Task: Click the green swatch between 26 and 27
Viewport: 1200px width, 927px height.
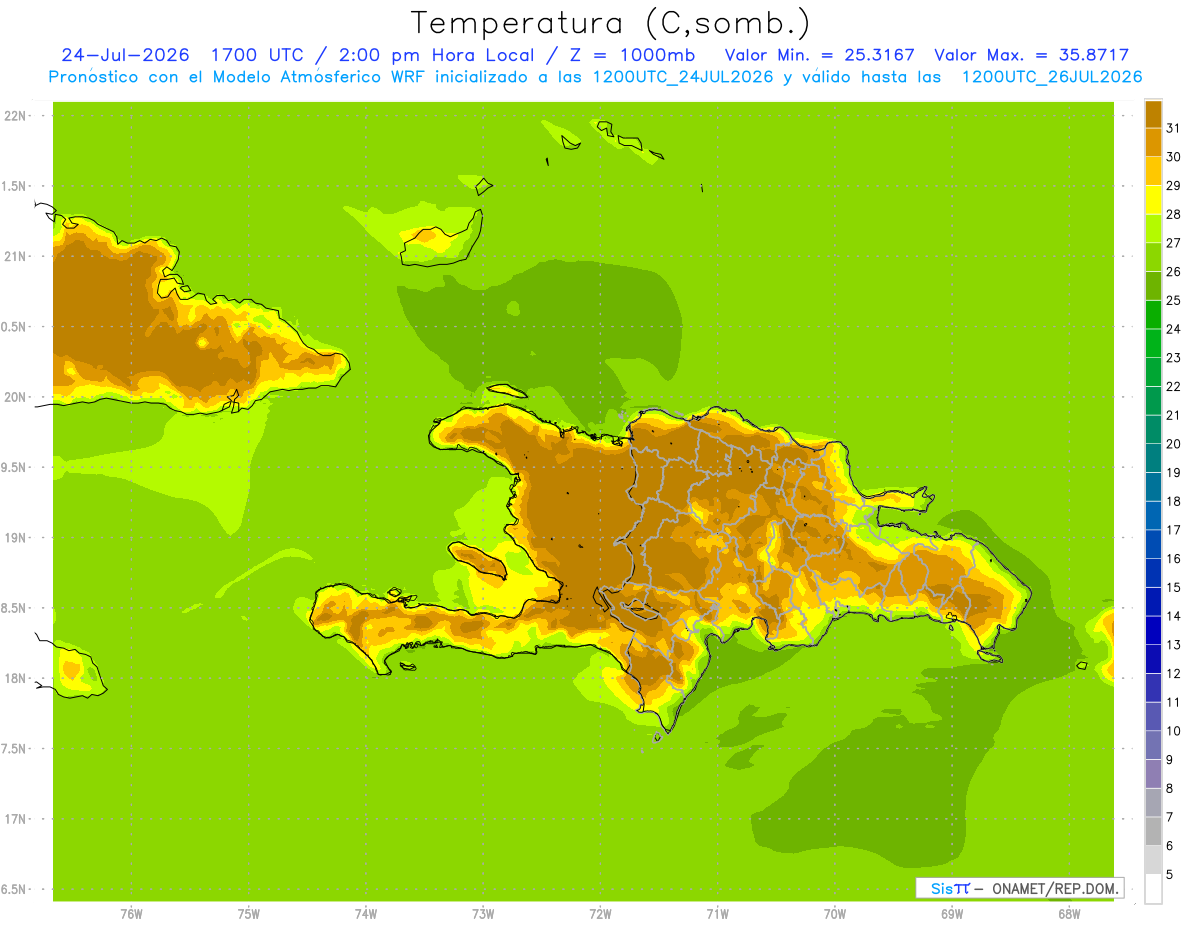Action: click(x=1153, y=257)
